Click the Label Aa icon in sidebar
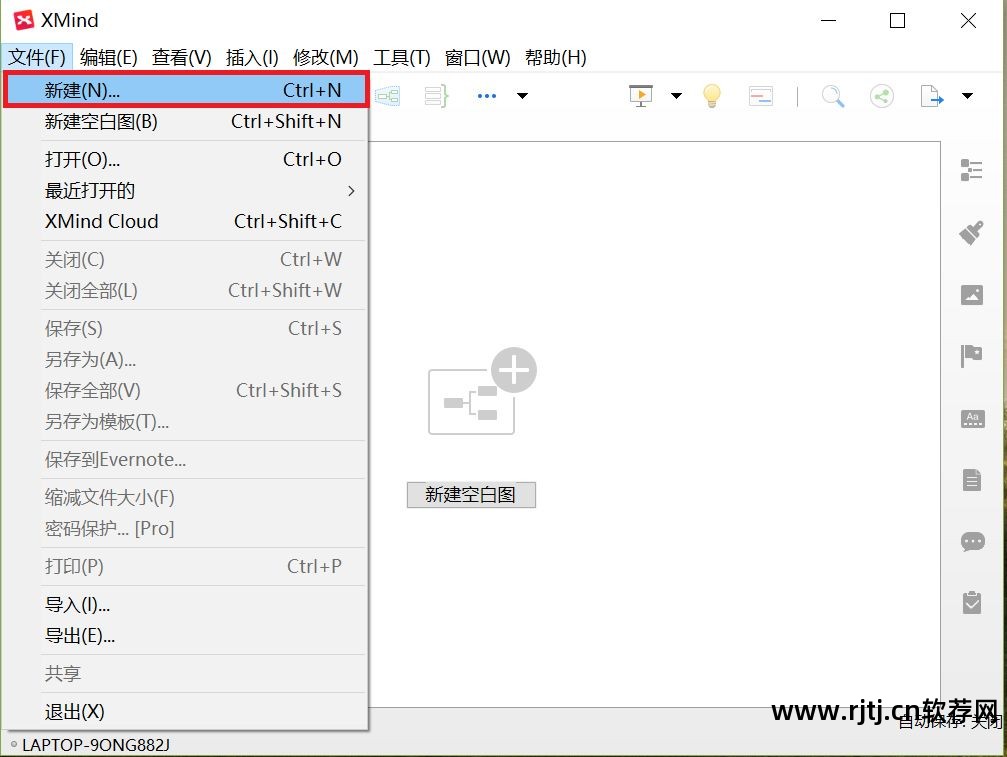This screenshot has height=757, width=1007. coord(971,419)
